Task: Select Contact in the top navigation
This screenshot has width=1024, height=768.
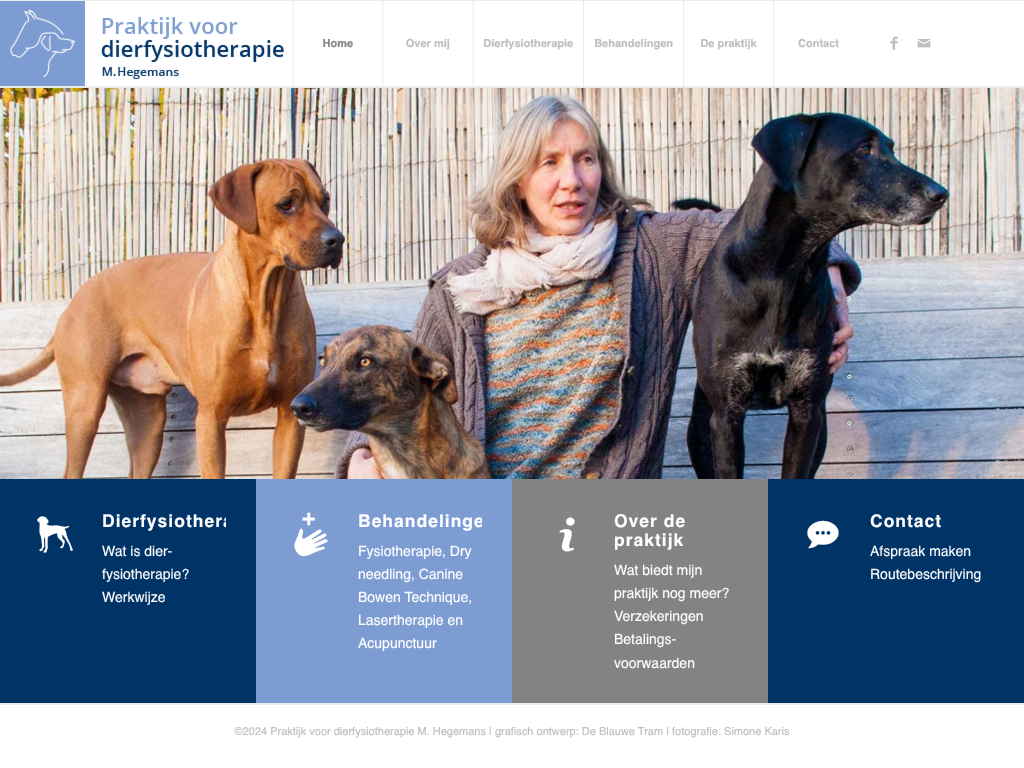Action: [x=818, y=43]
